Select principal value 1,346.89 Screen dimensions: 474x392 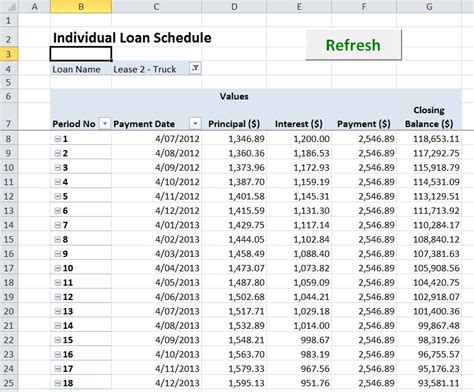[234, 139]
